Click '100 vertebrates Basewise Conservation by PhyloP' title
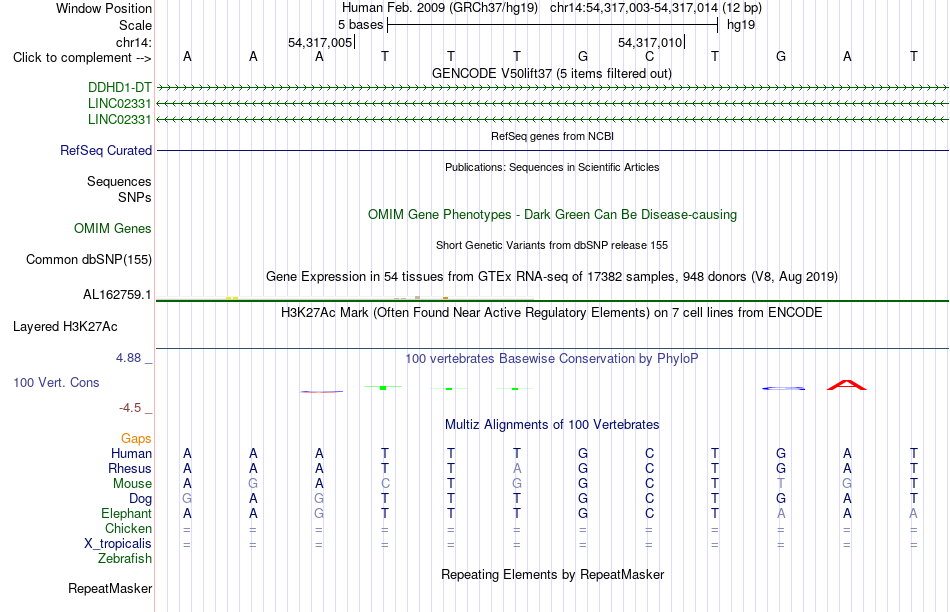The width and height of the screenshot is (950, 612). click(x=552, y=359)
